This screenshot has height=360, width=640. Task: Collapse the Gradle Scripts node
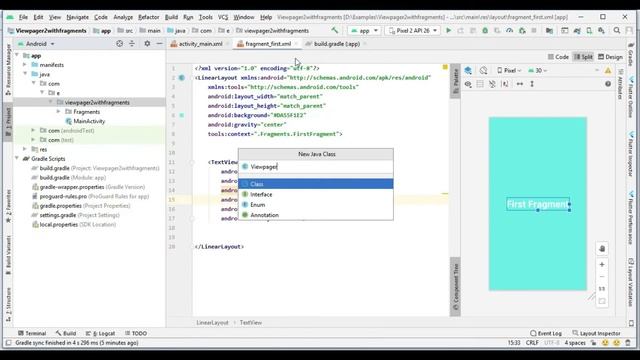17,159
